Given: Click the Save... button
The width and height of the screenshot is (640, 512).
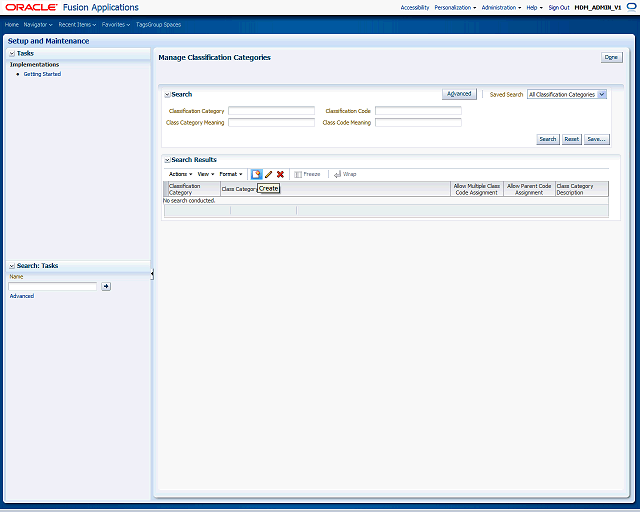Looking at the screenshot, I should coord(596,139).
